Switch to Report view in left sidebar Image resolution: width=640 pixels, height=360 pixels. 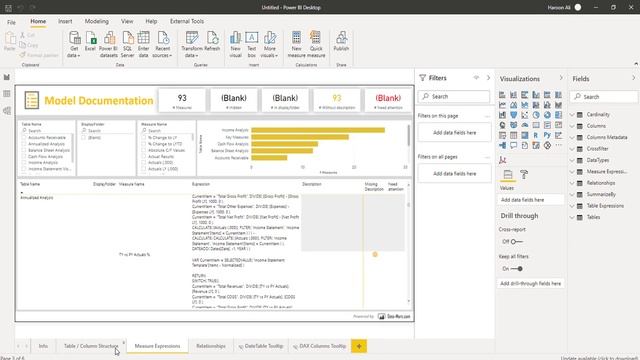point(7,77)
